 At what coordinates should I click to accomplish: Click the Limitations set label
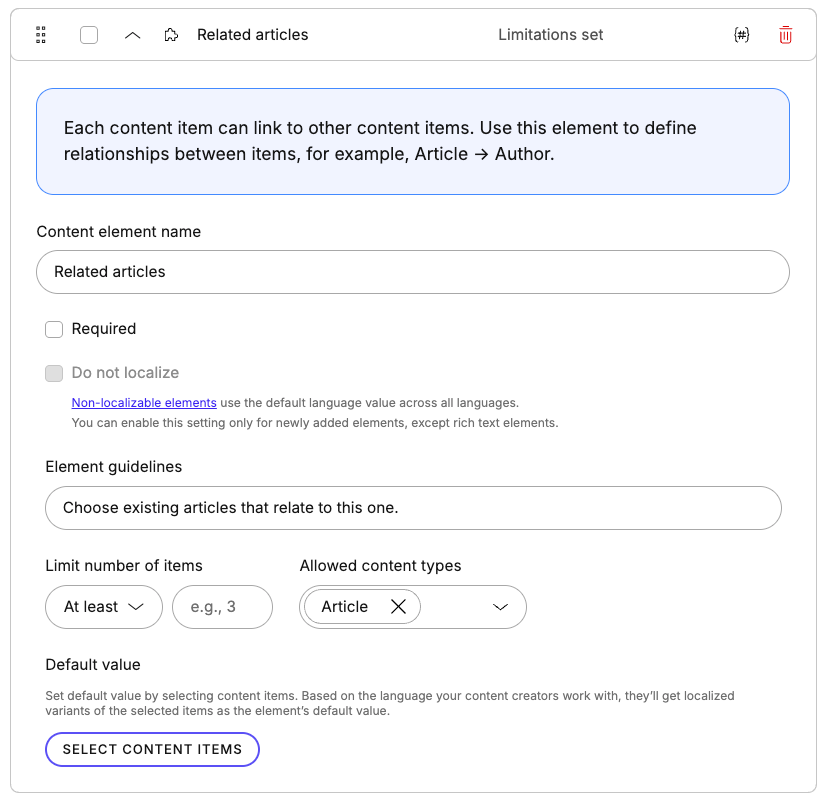coord(550,34)
